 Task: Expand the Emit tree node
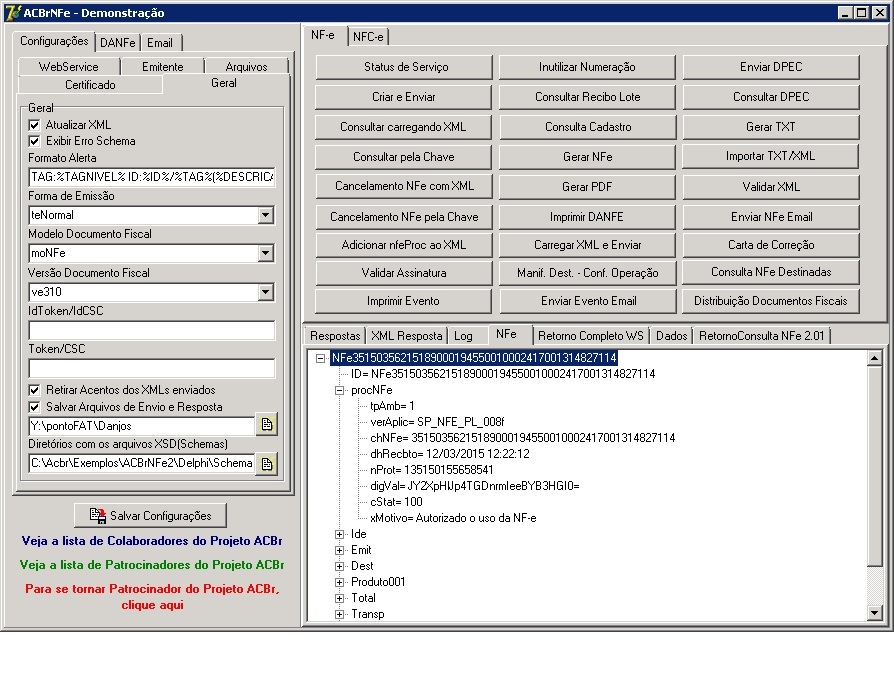tap(339, 550)
